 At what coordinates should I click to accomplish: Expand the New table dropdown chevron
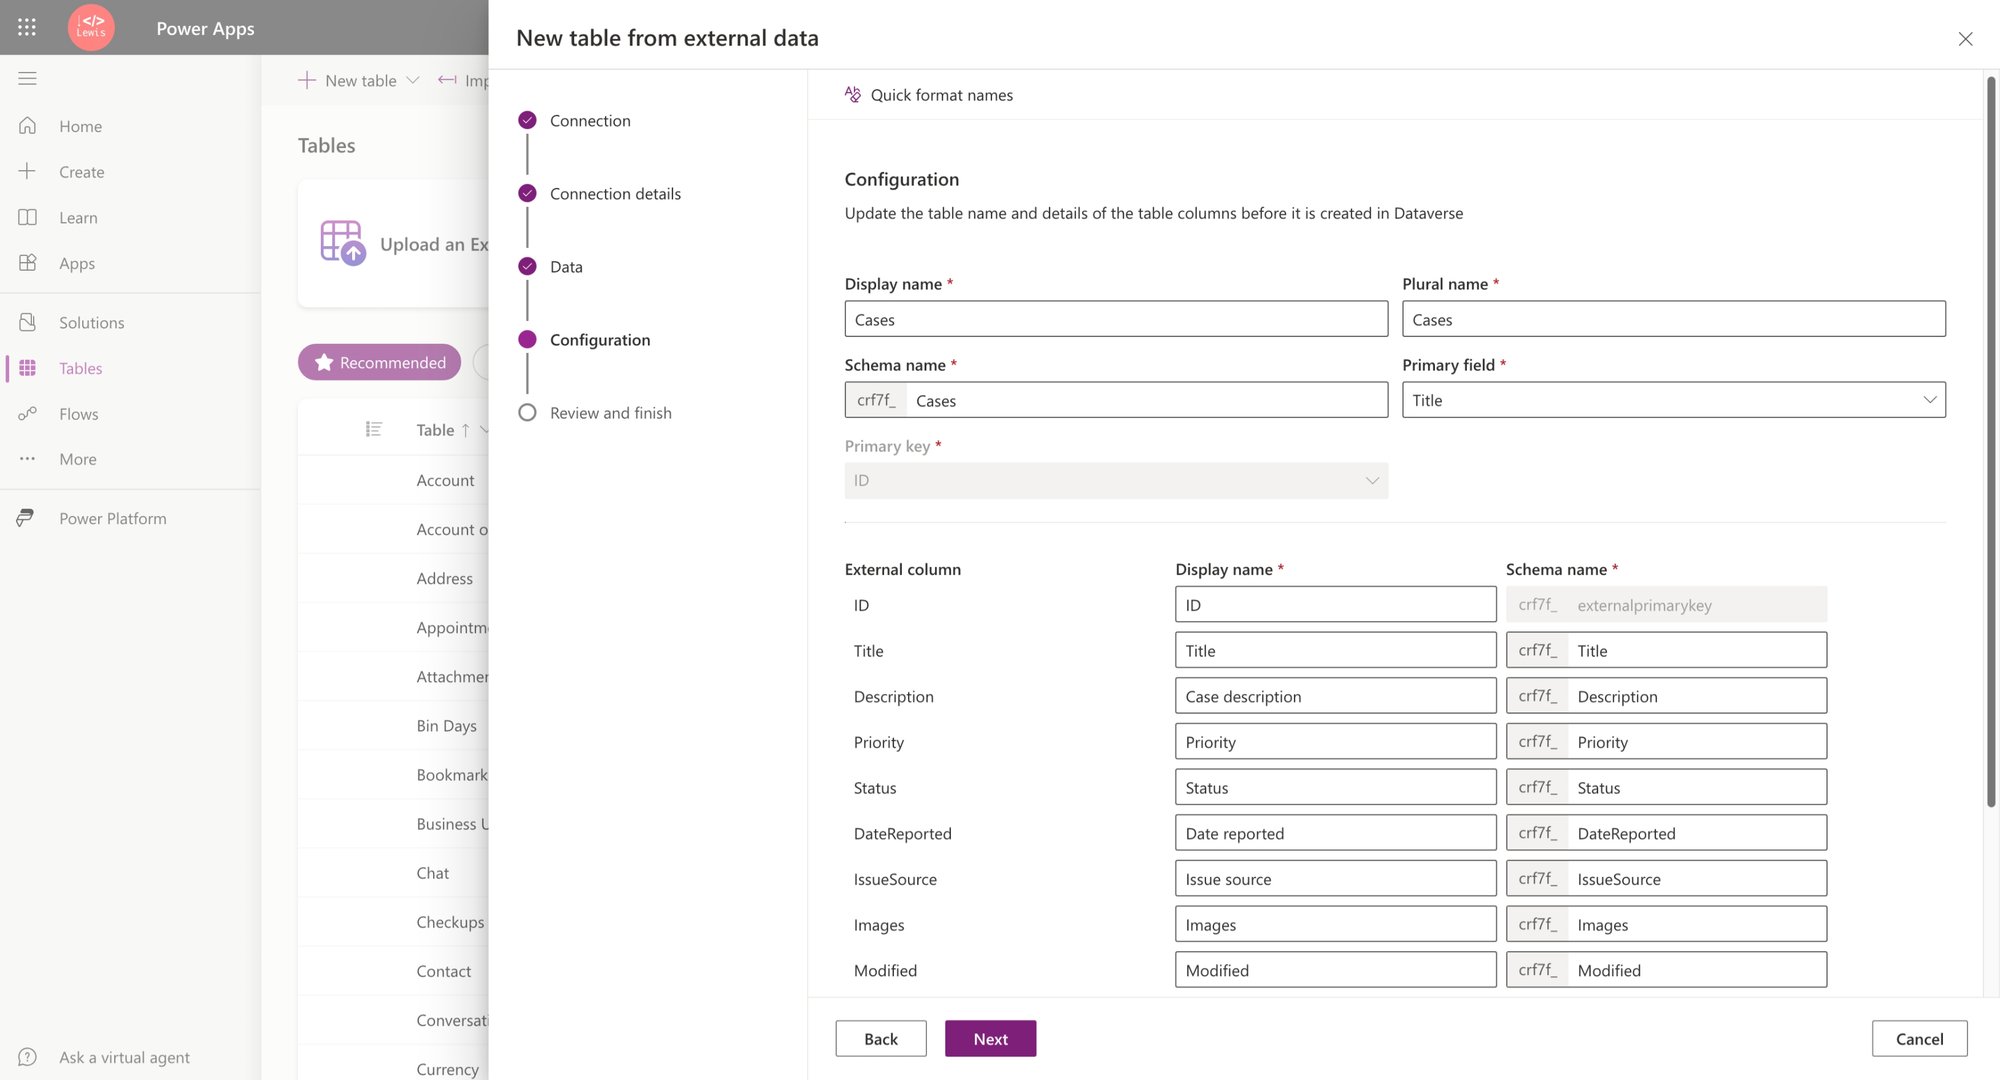click(x=413, y=80)
